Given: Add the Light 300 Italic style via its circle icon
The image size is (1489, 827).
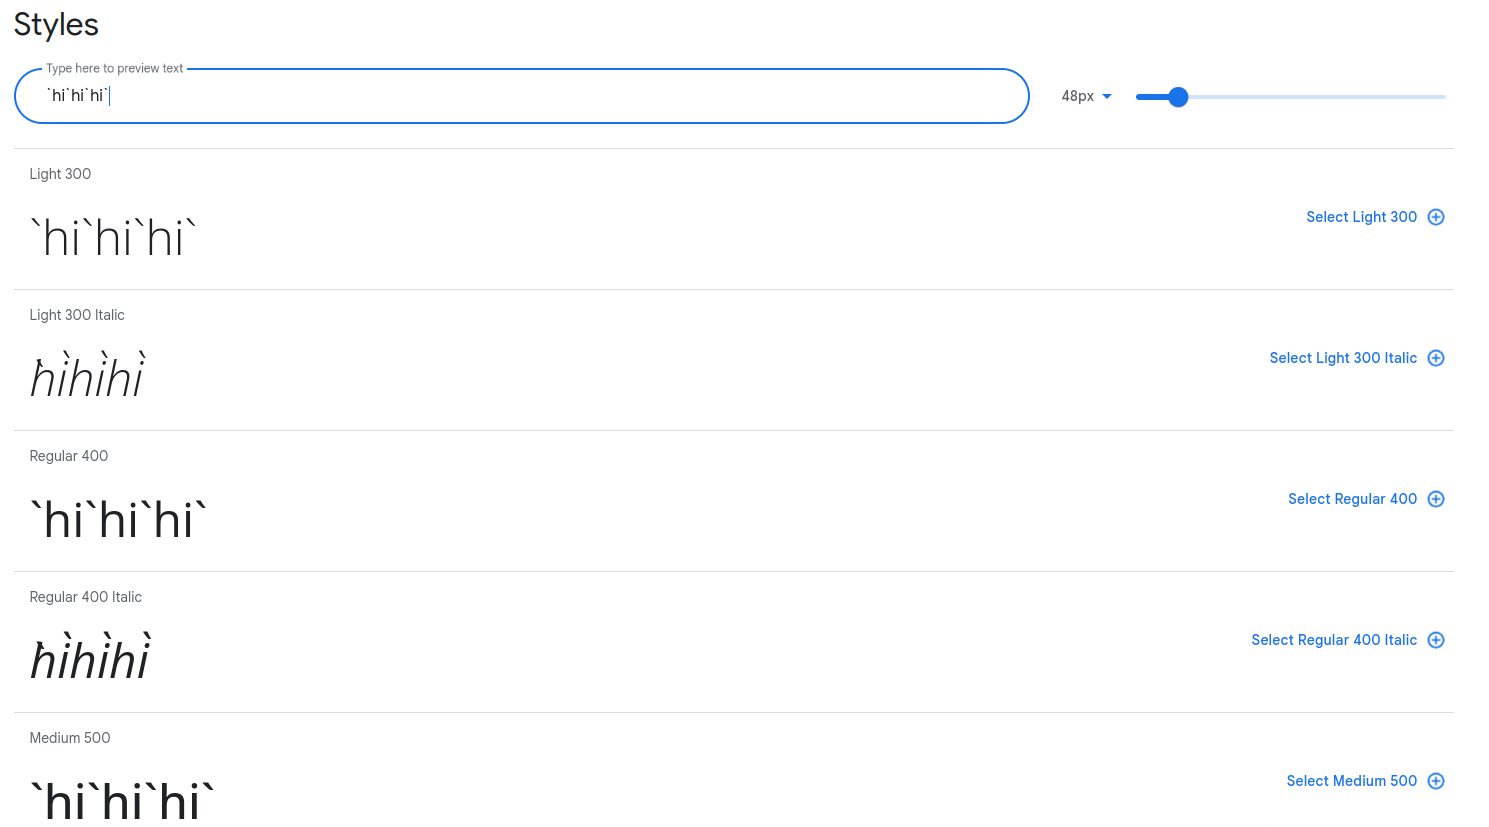Looking at the screenshot, I should pos(1436,357).
